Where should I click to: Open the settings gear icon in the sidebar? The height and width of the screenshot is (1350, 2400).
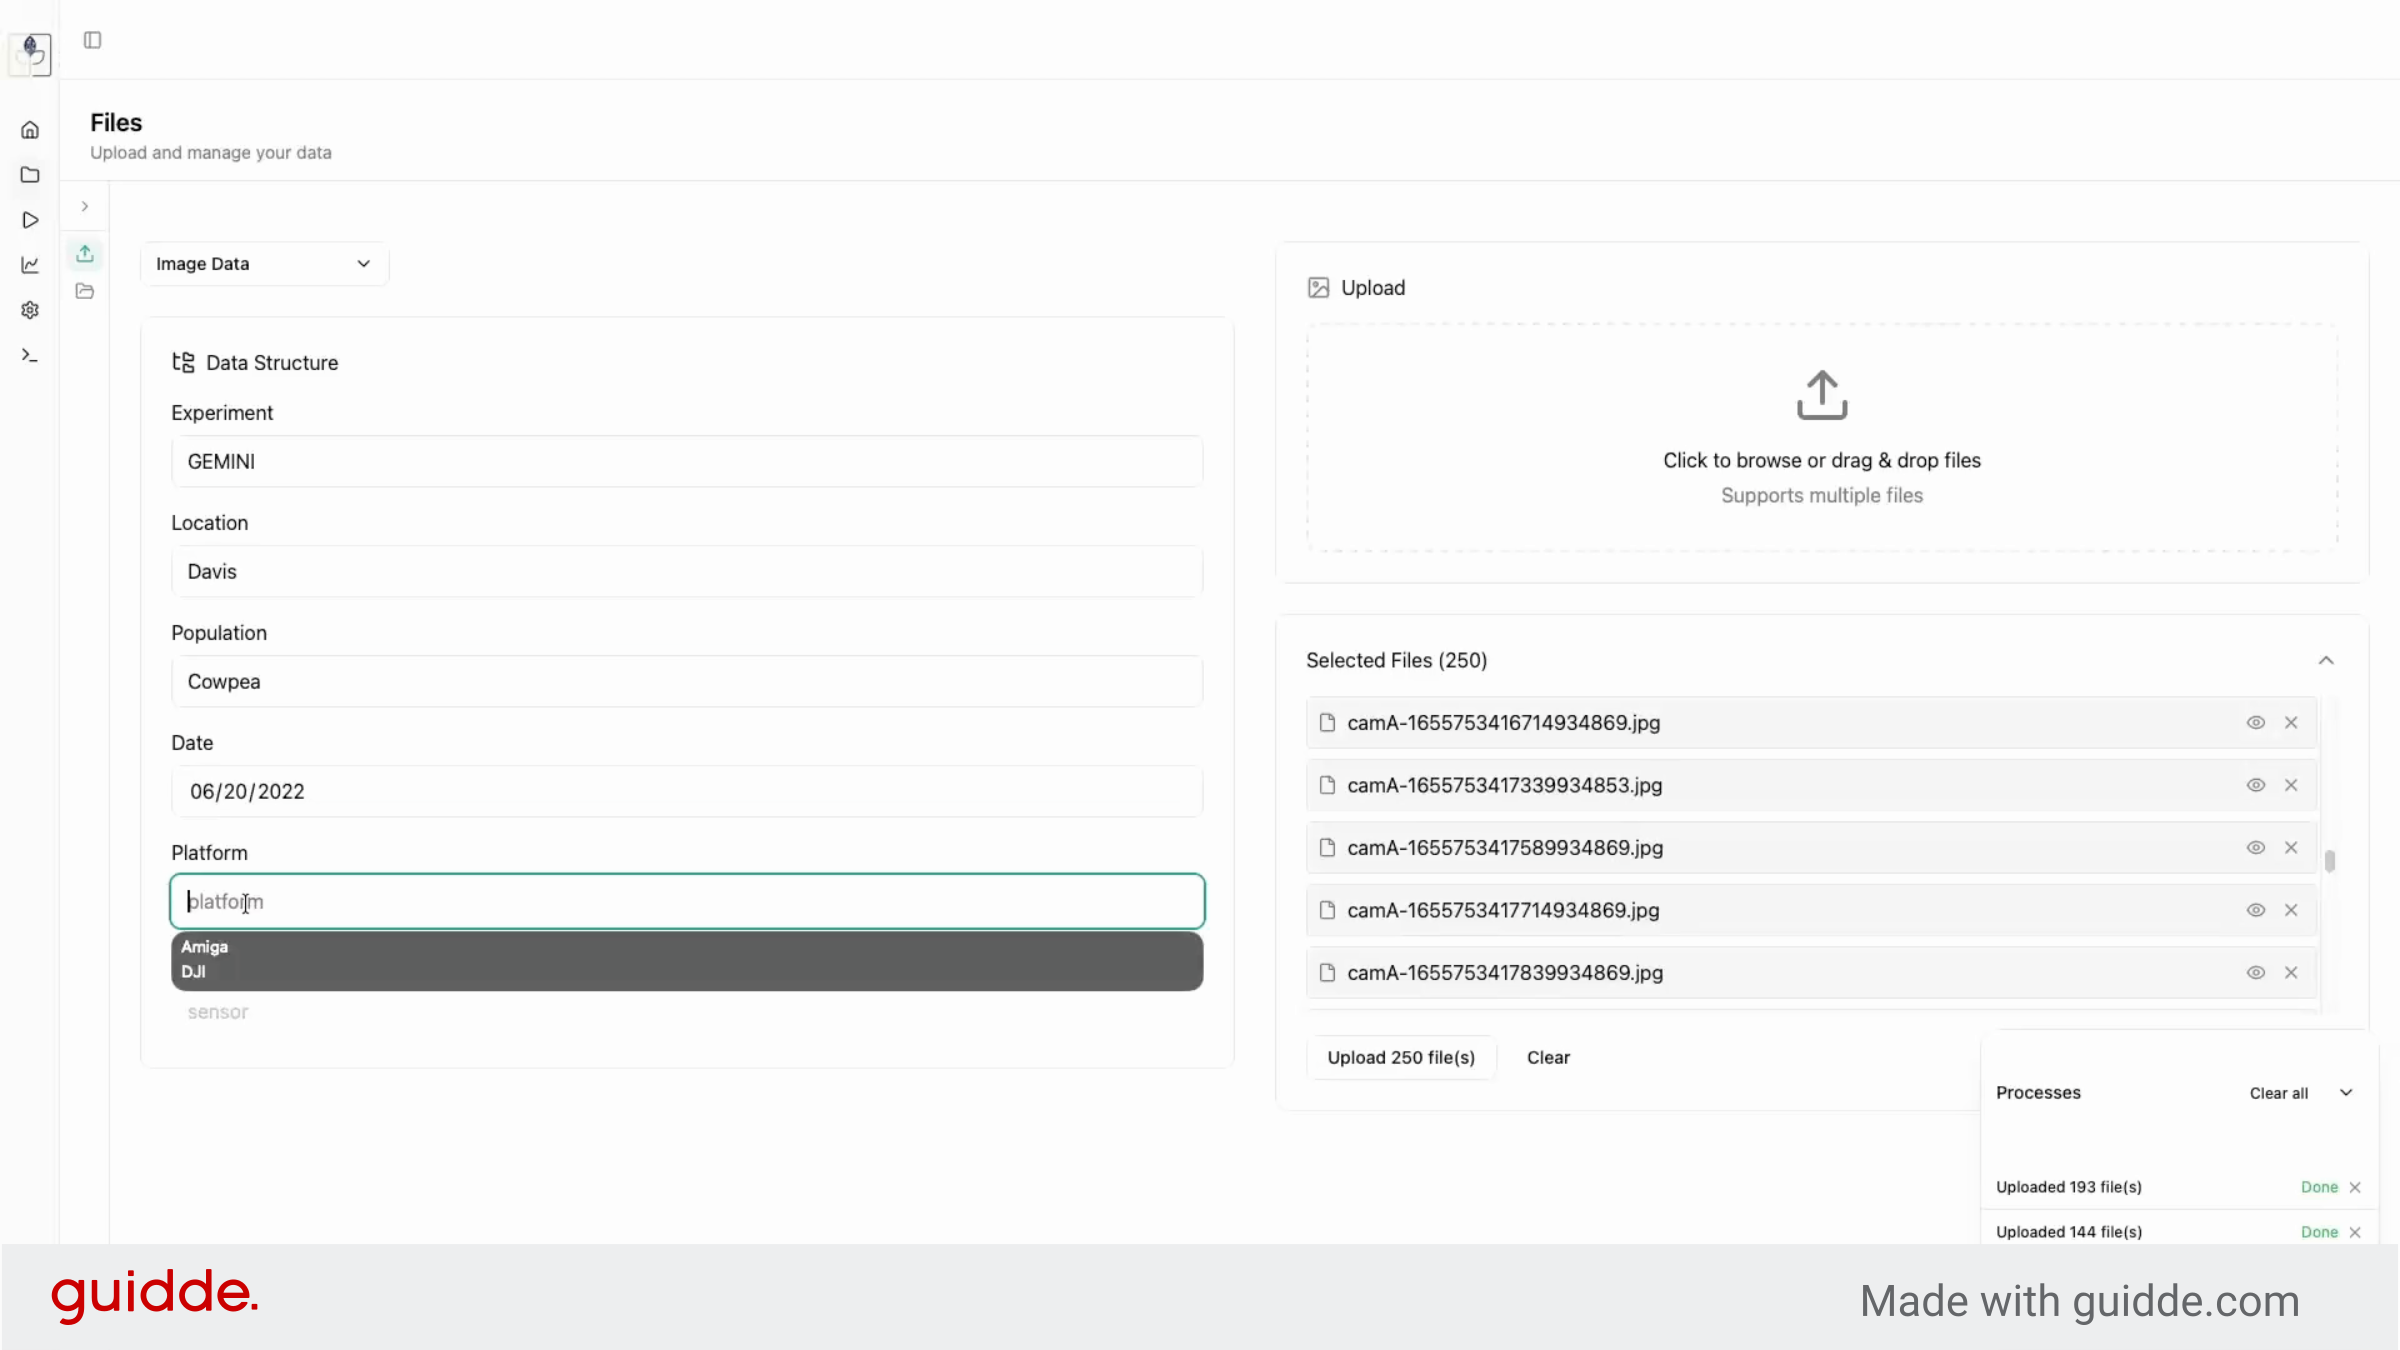(x=30, y=310)
